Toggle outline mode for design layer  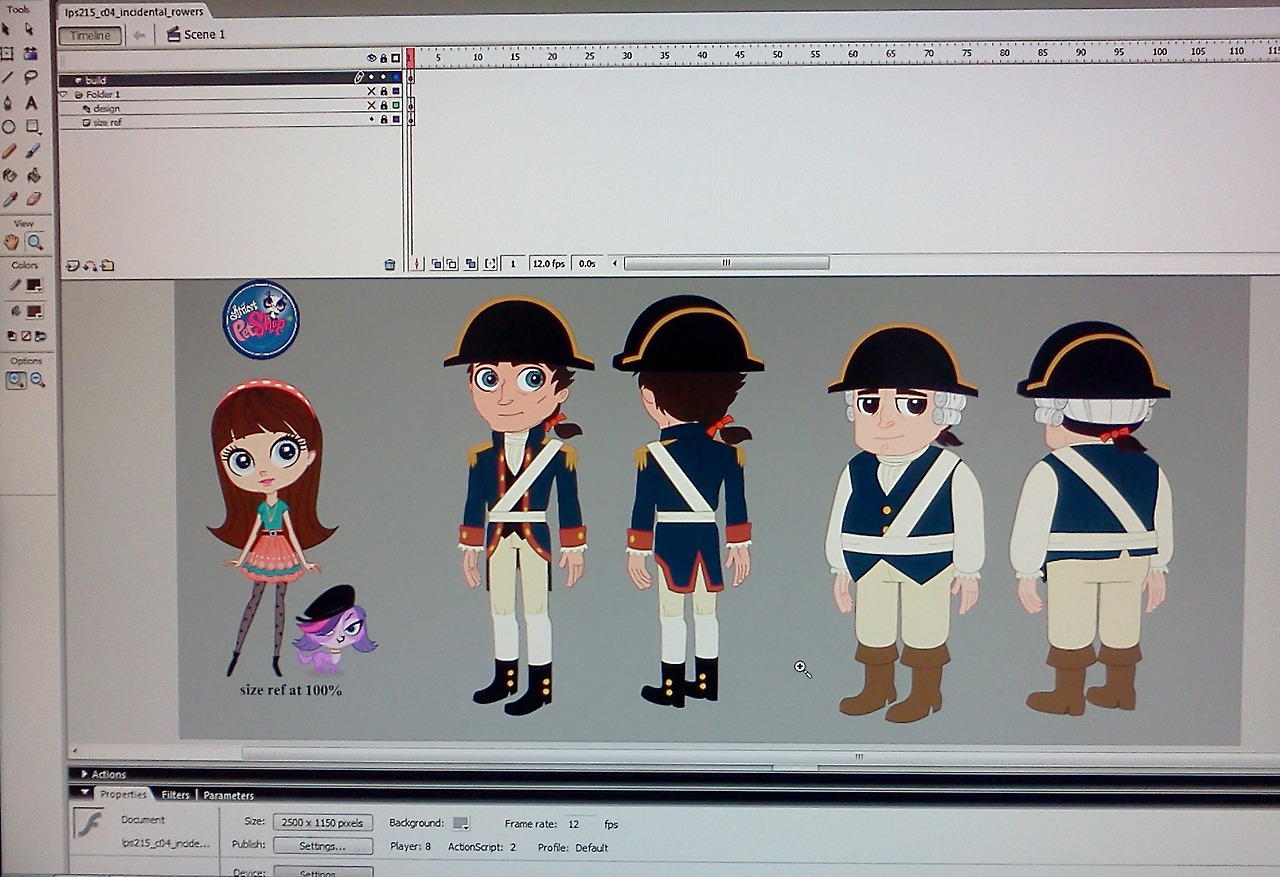pyautogui.click(x=396, y=106)
